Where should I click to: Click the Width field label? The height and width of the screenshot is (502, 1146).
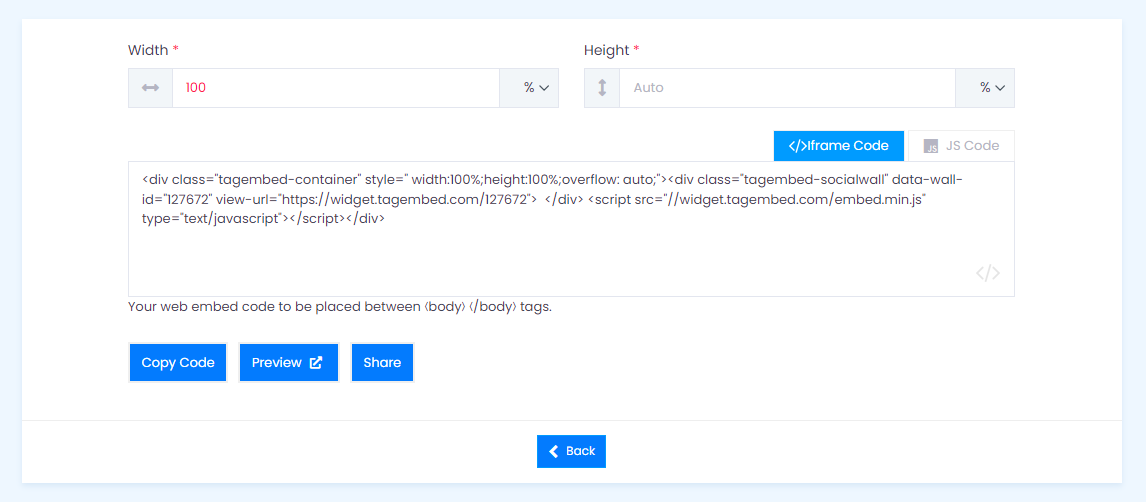tap(153, 50)
